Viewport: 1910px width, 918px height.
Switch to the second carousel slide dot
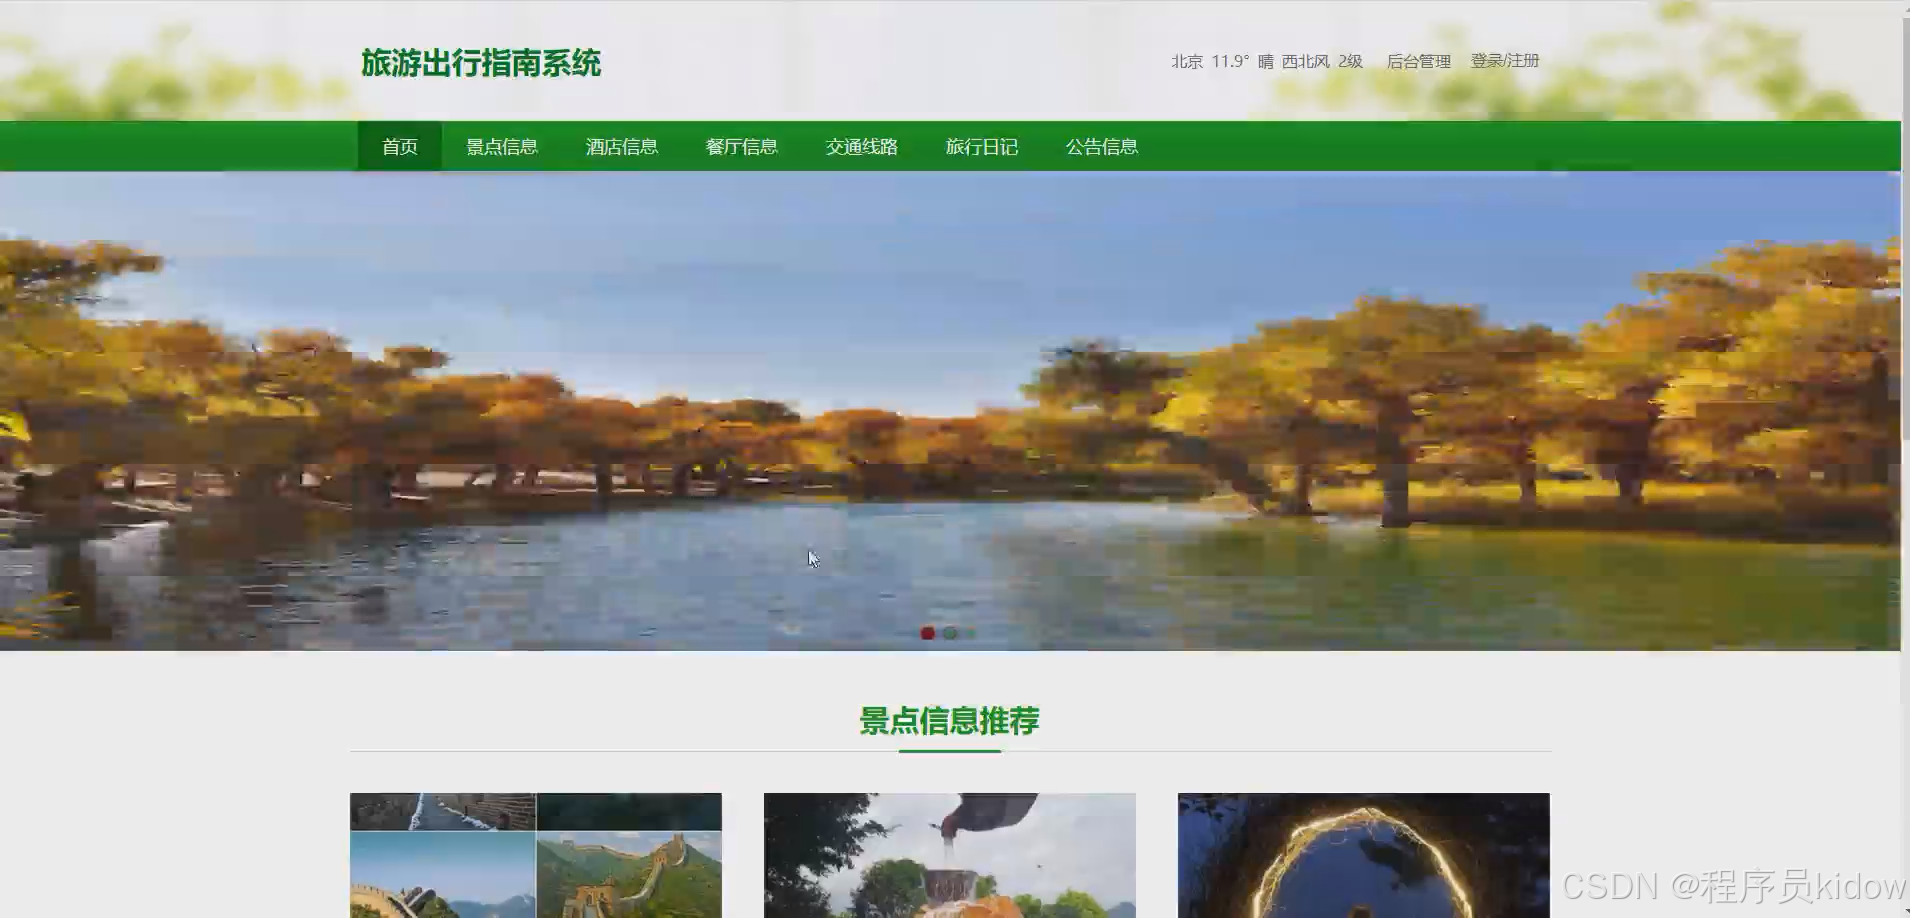[x=949, y=632]
